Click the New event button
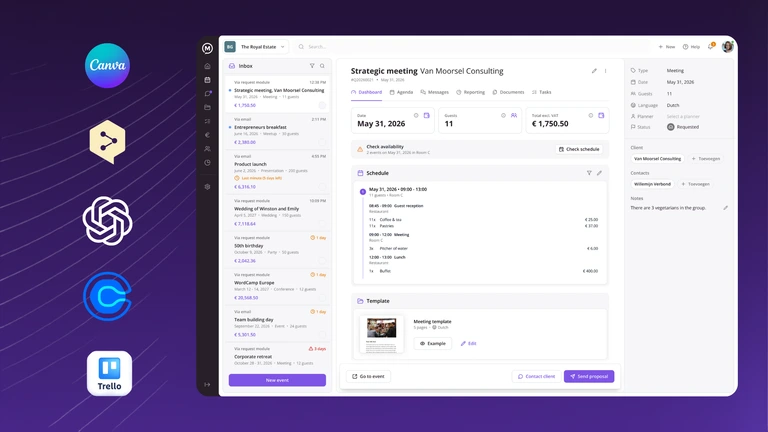 [x=277, y=380]
